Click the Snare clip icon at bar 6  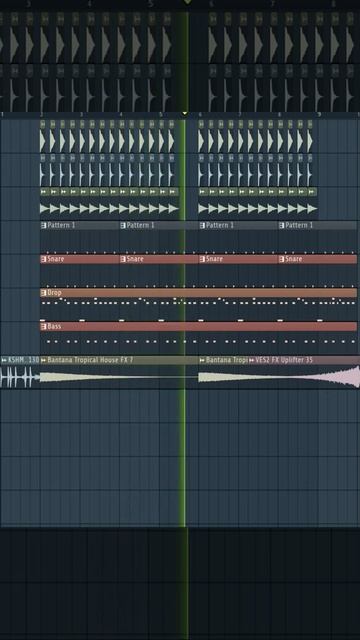point(202,259)
